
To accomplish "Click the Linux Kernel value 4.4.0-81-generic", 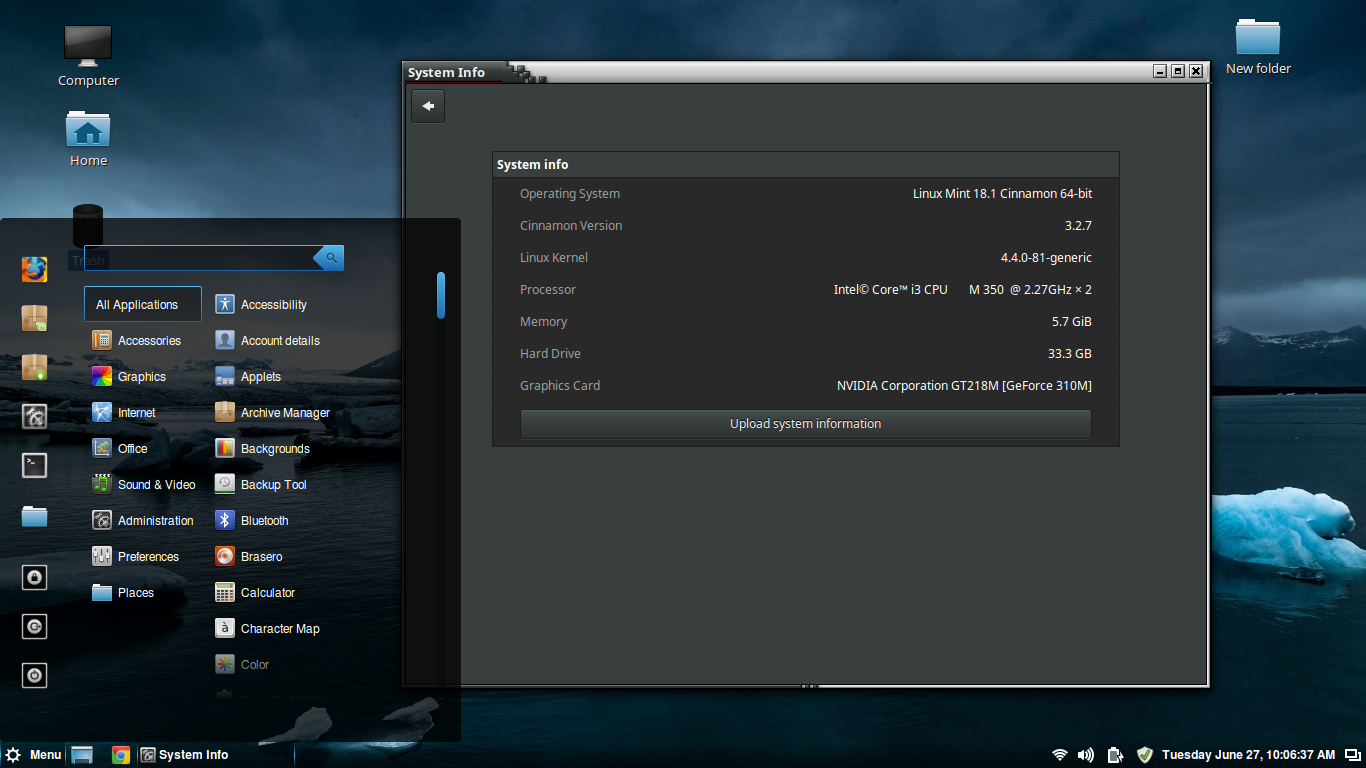I will [x=1046, y=258].
